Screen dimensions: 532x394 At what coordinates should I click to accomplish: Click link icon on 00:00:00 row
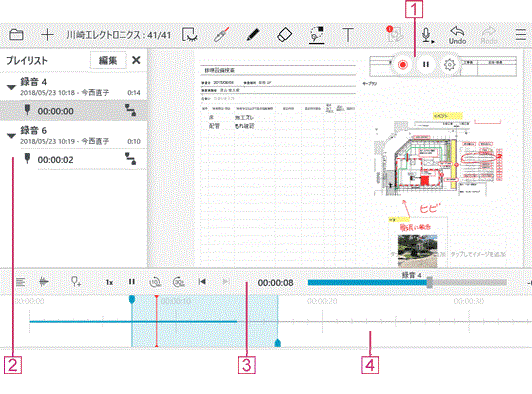coord(131,111)
